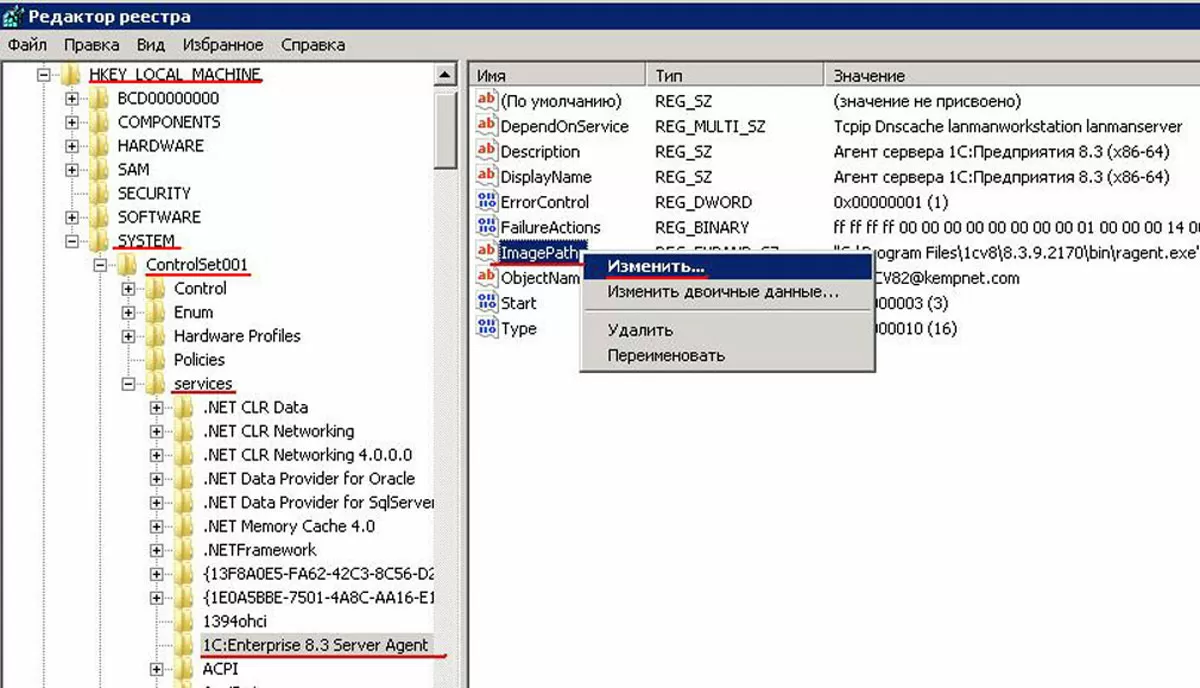Viewport: 1200px width, 688px height.
Task: Expand the HARDWARE key
Action: click(72, 146)
